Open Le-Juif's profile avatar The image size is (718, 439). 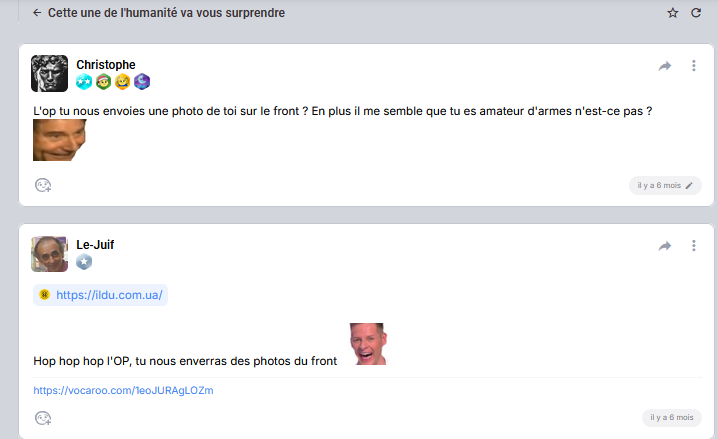point(49,254)
